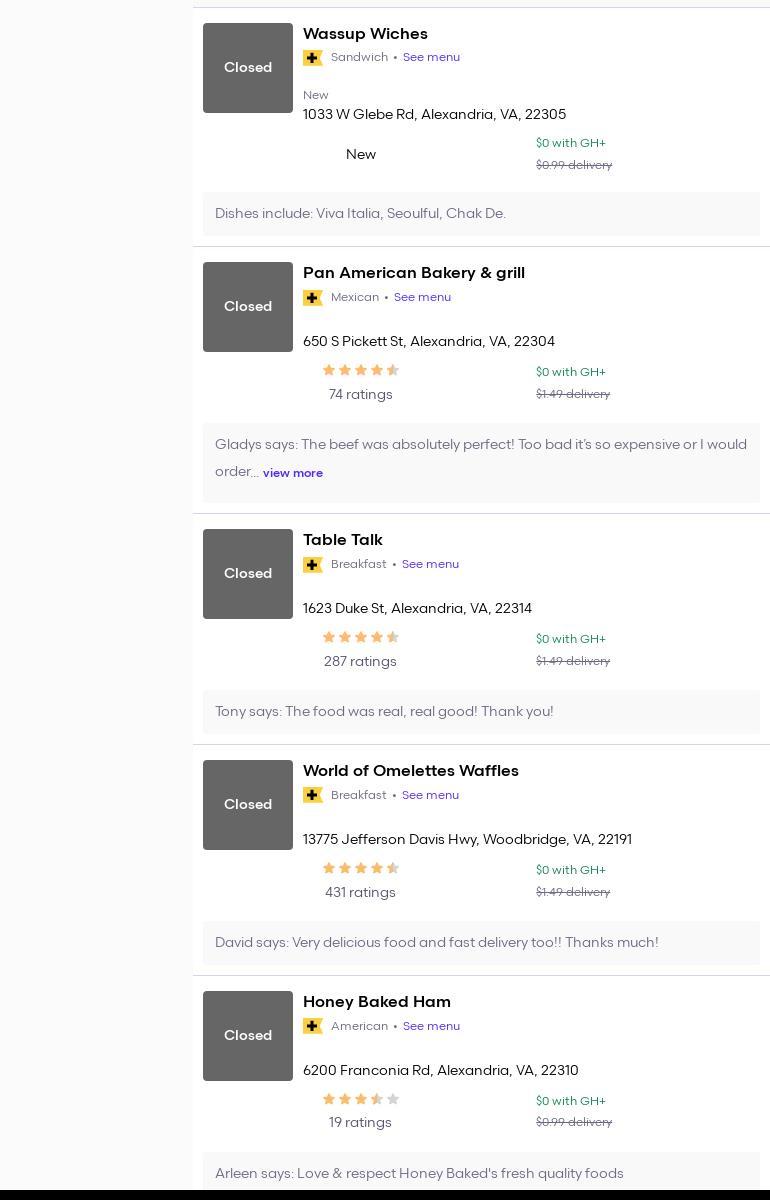Click the GH+ badge icon under Table Talk
770x1200 pixels.
point(313,565)
